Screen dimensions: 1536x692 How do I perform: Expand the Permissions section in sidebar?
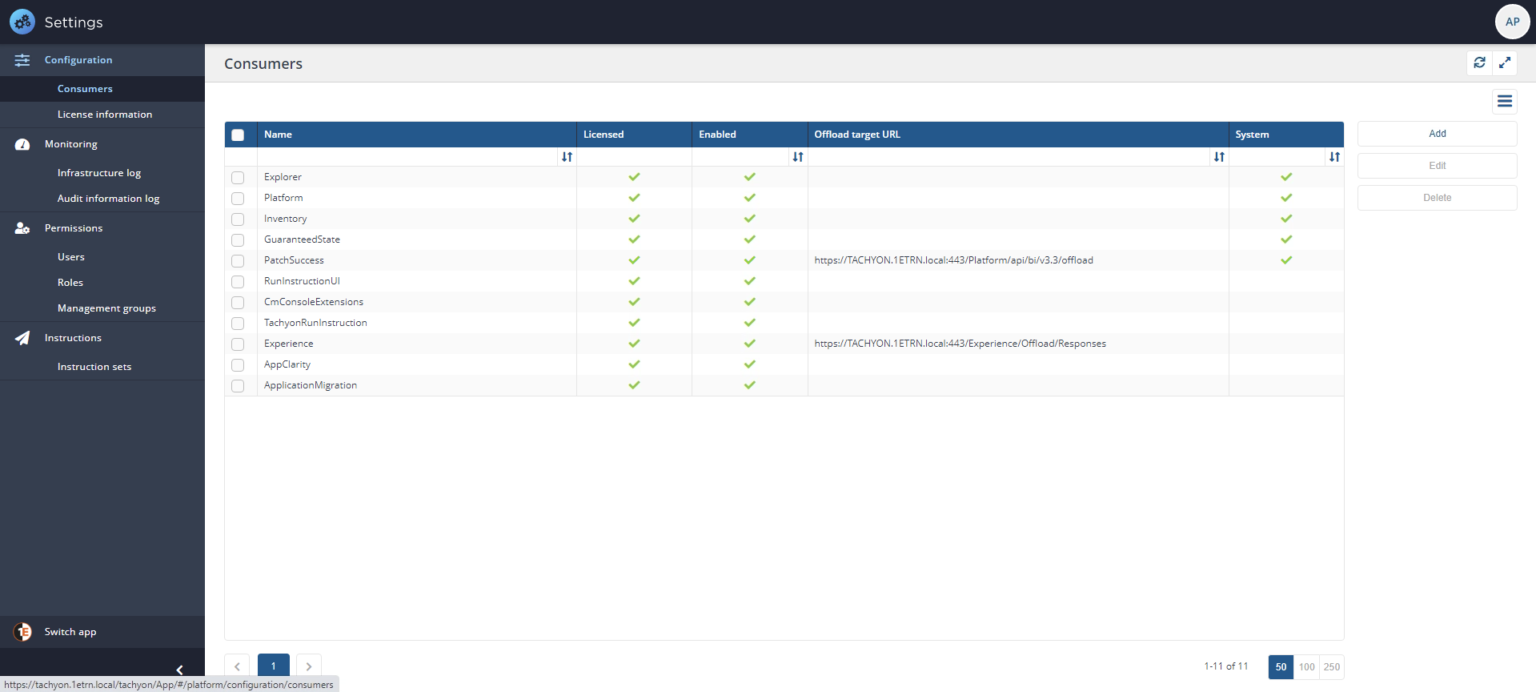click(x=73, y=228)
